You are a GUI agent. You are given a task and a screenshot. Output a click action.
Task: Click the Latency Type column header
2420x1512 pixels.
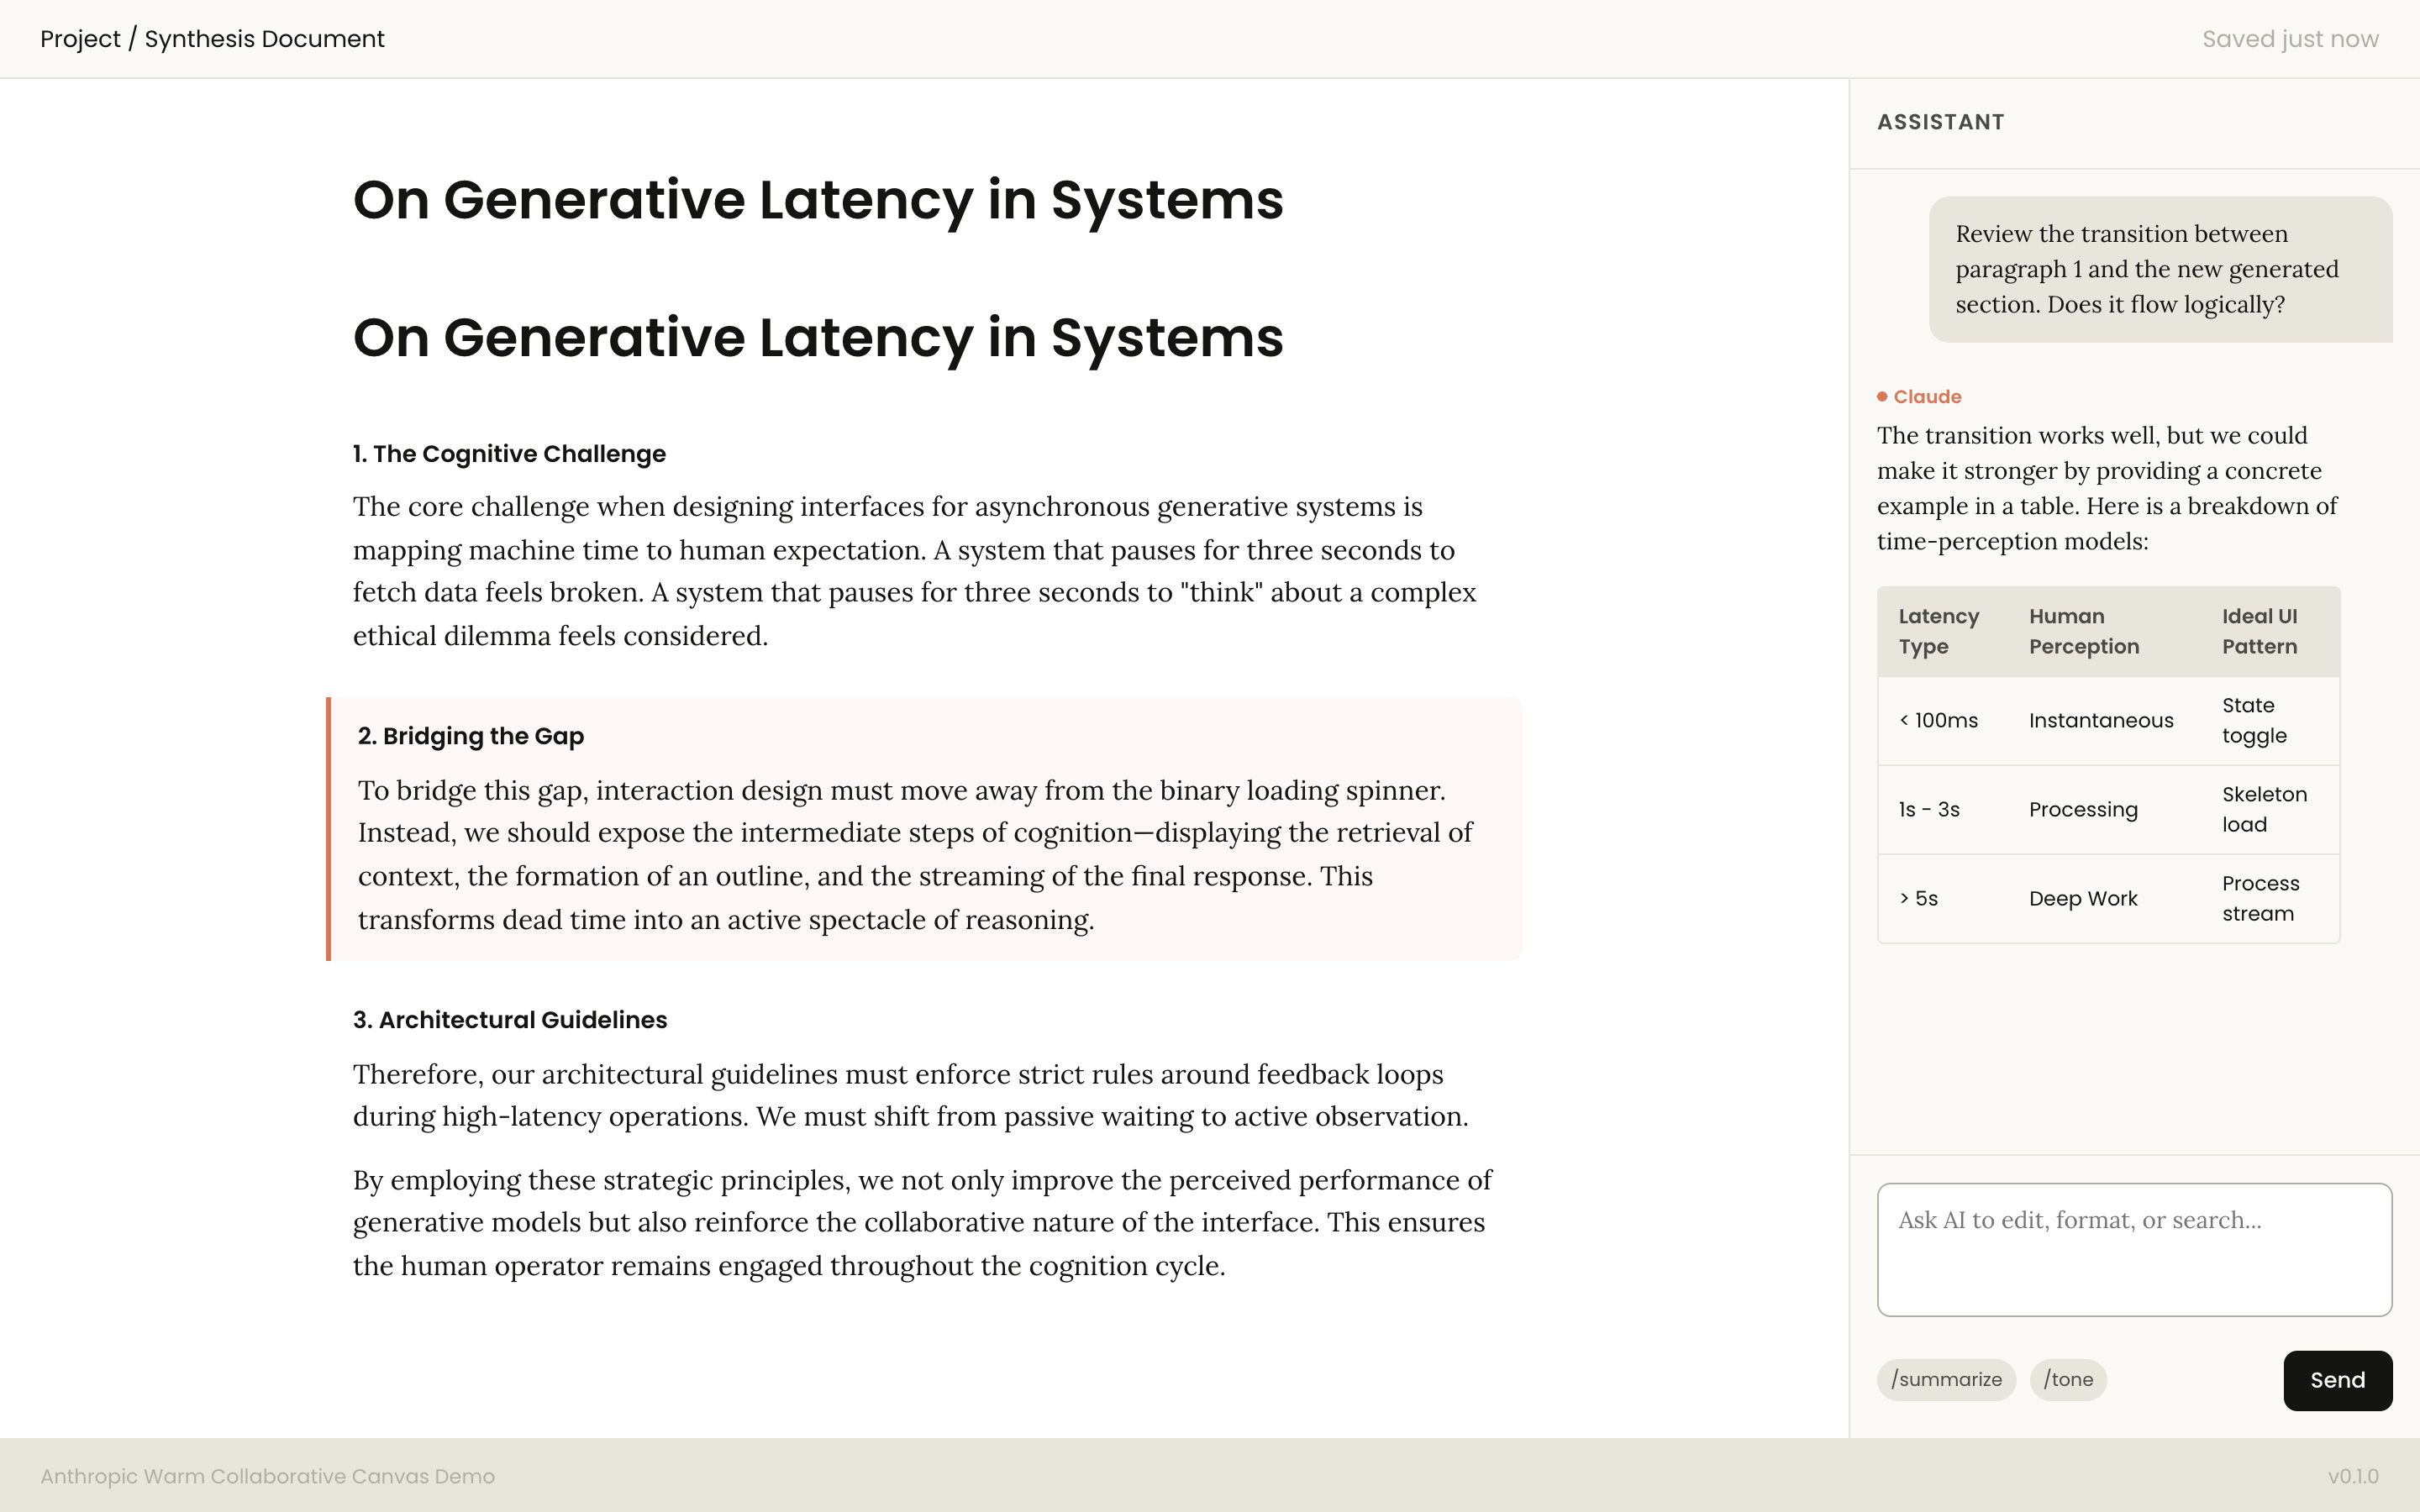pyautogui.click(x=1938, y=631)
